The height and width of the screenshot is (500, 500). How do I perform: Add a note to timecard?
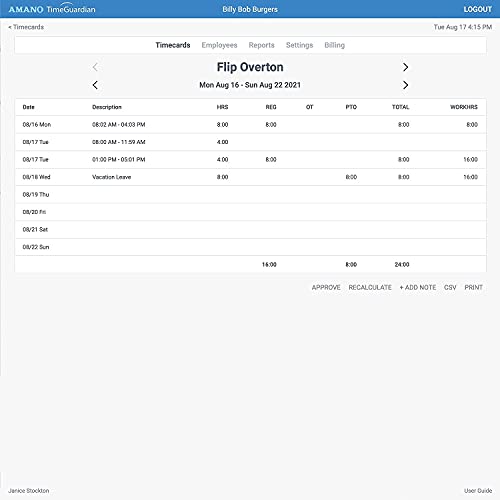[x=418, y=287]
